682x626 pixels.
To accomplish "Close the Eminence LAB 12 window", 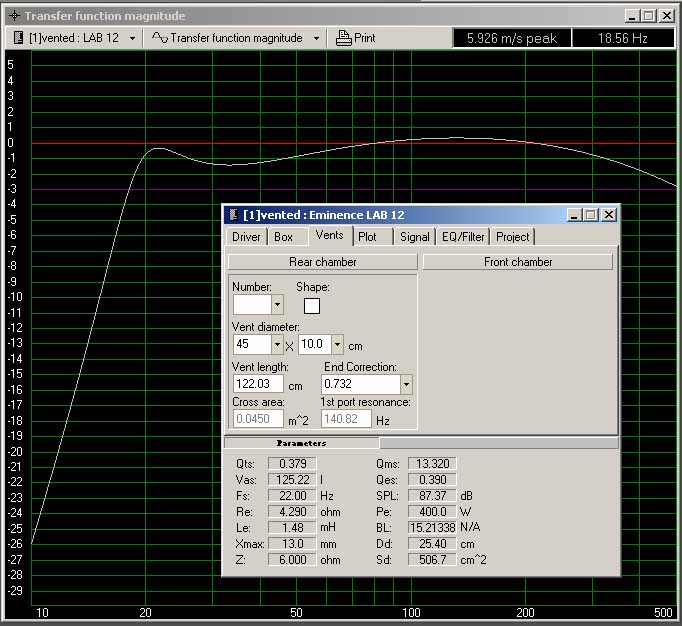I will coord(609,215).
